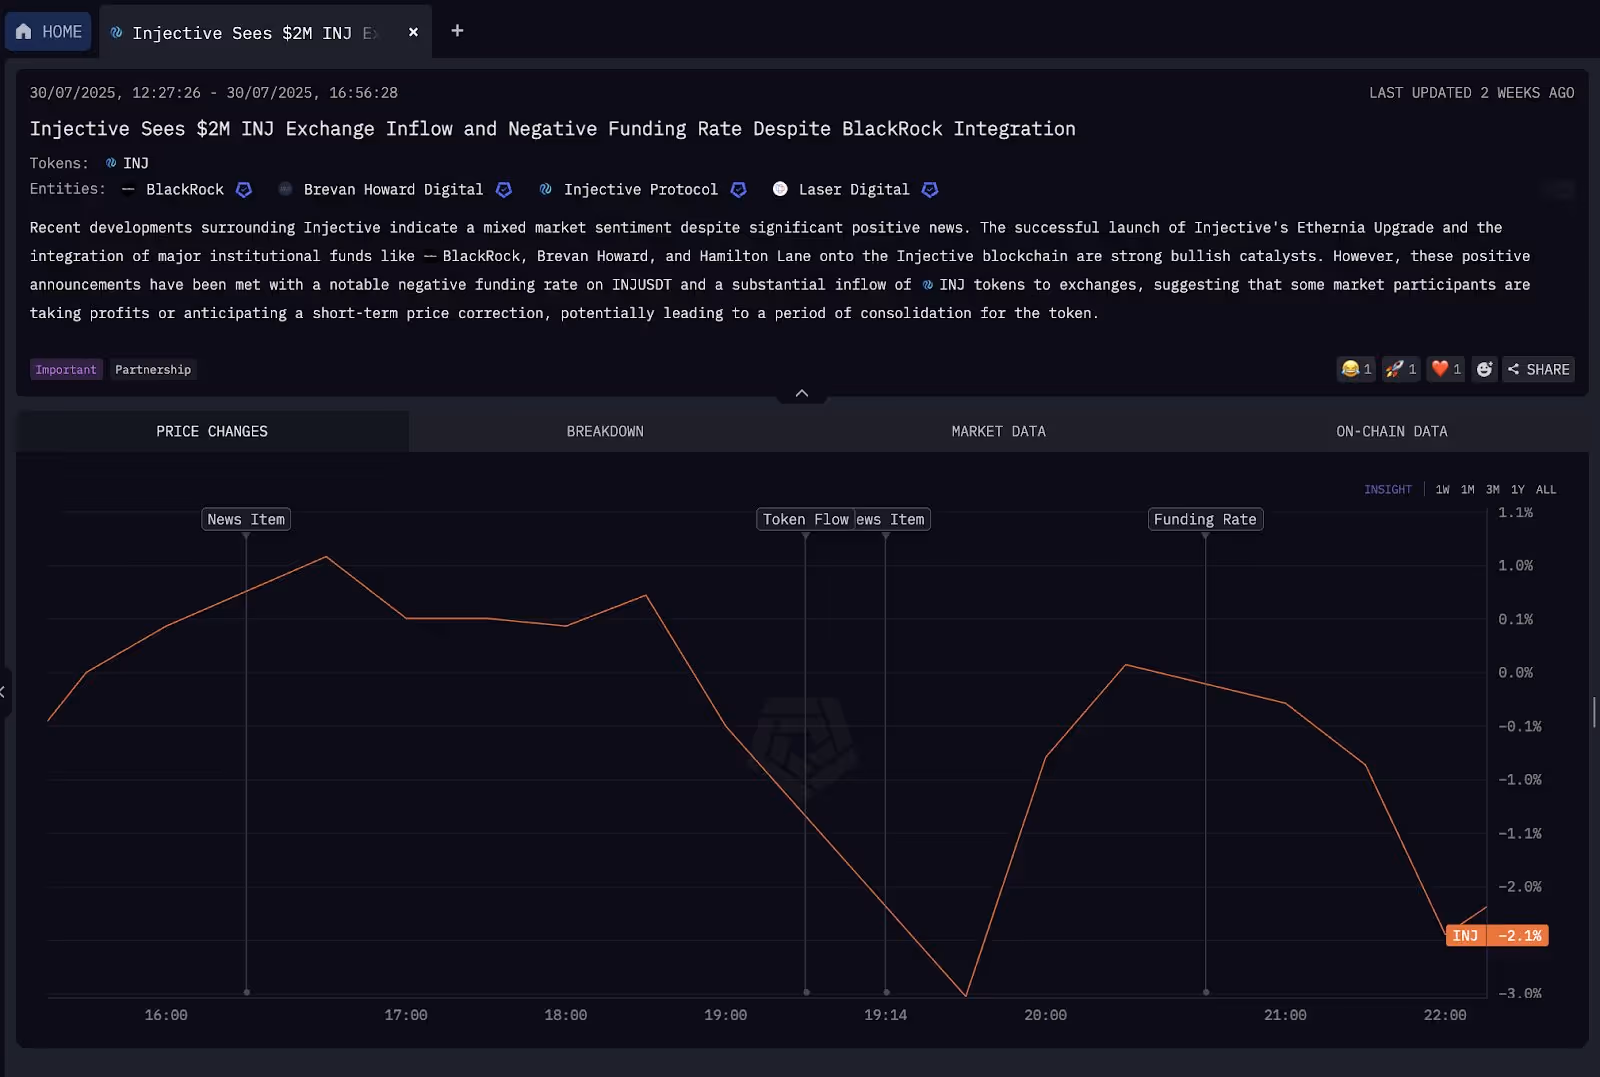React with the heart emoji

click(1446, 369)
